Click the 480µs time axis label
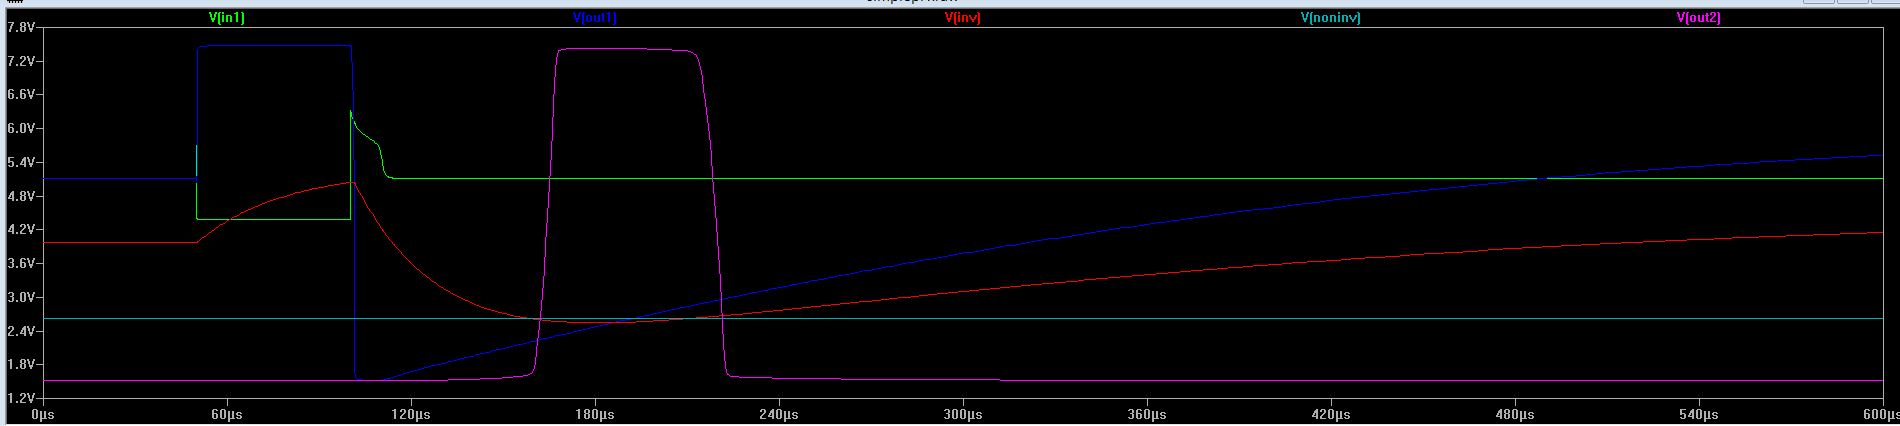 pos(1515,414)
